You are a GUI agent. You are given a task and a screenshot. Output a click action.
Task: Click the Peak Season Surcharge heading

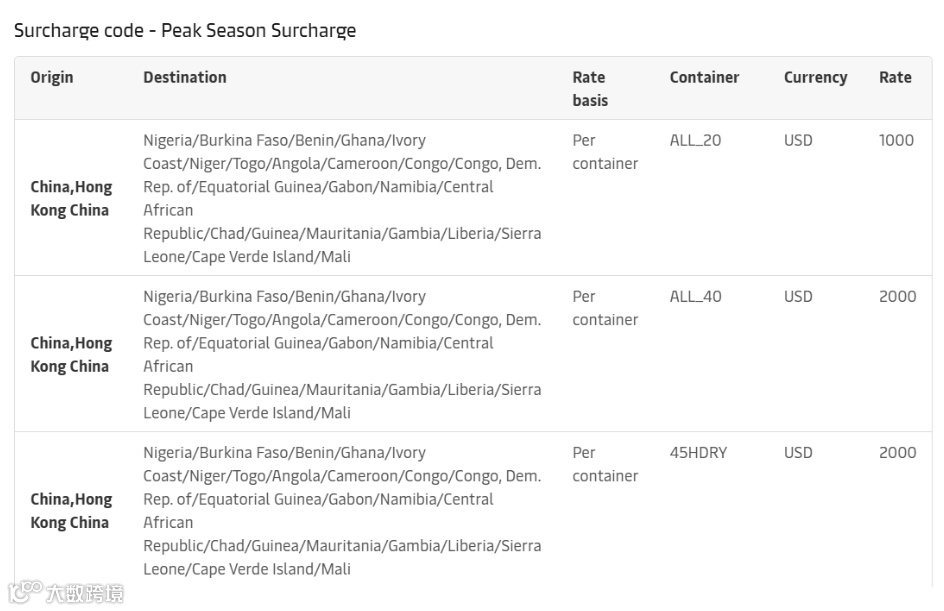185,30
